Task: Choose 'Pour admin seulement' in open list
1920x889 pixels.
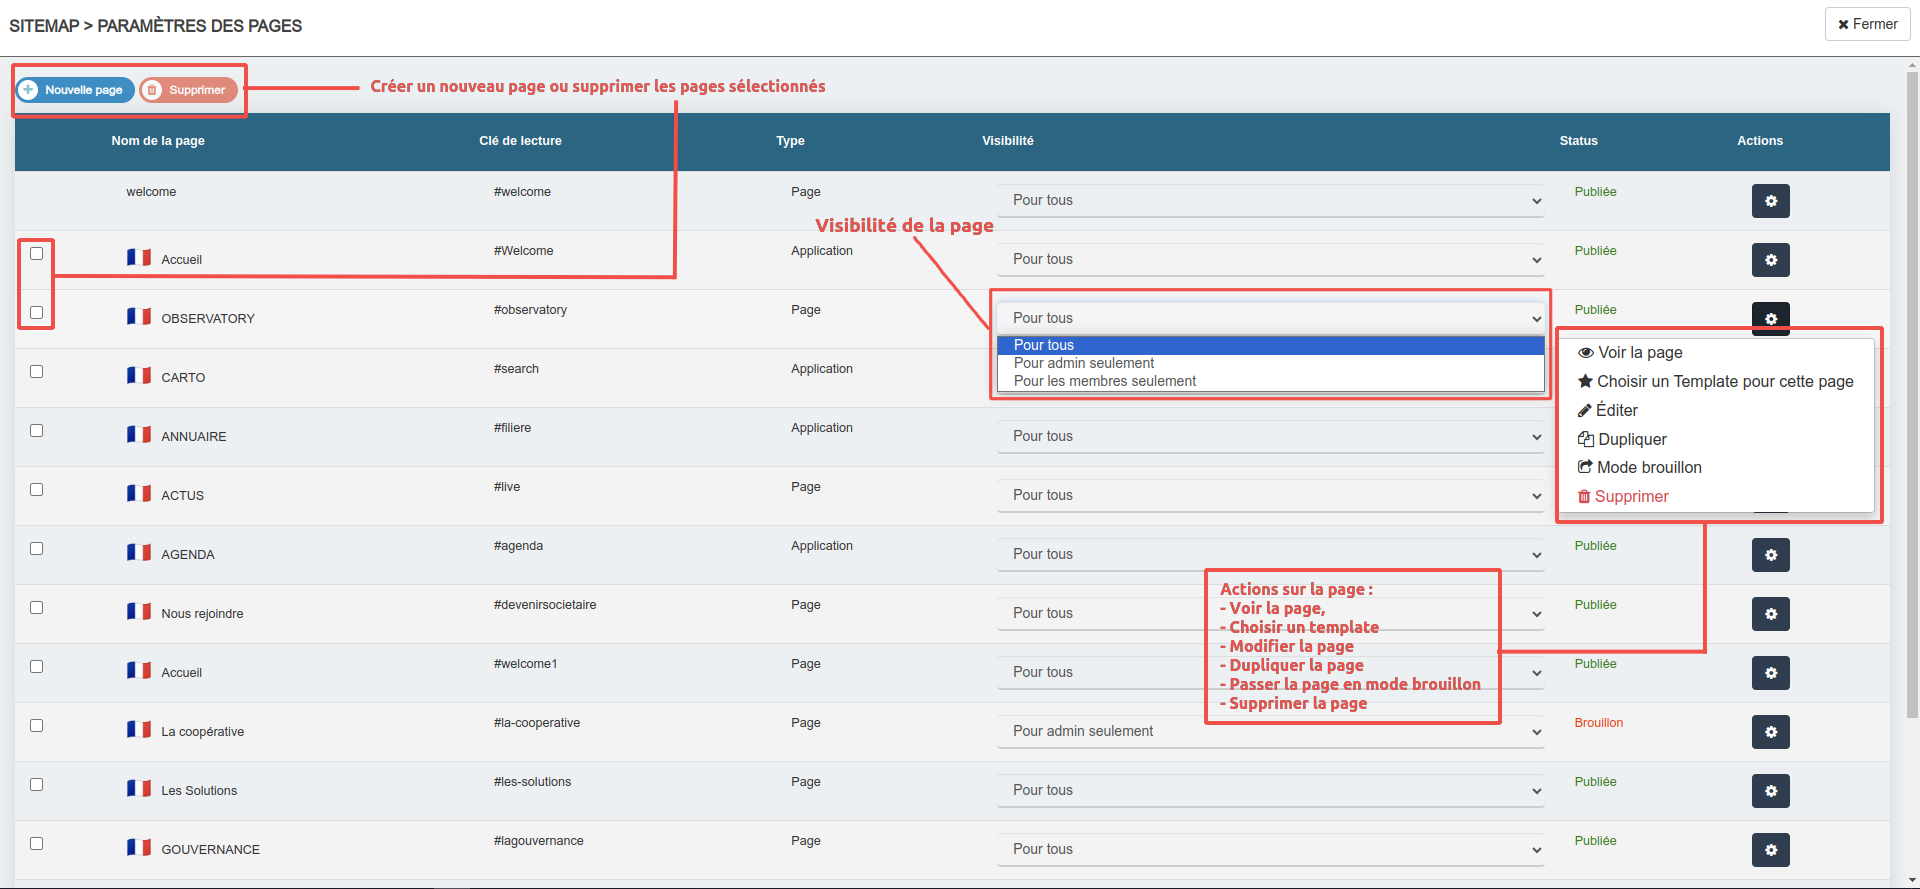Action: point(1084,363)
